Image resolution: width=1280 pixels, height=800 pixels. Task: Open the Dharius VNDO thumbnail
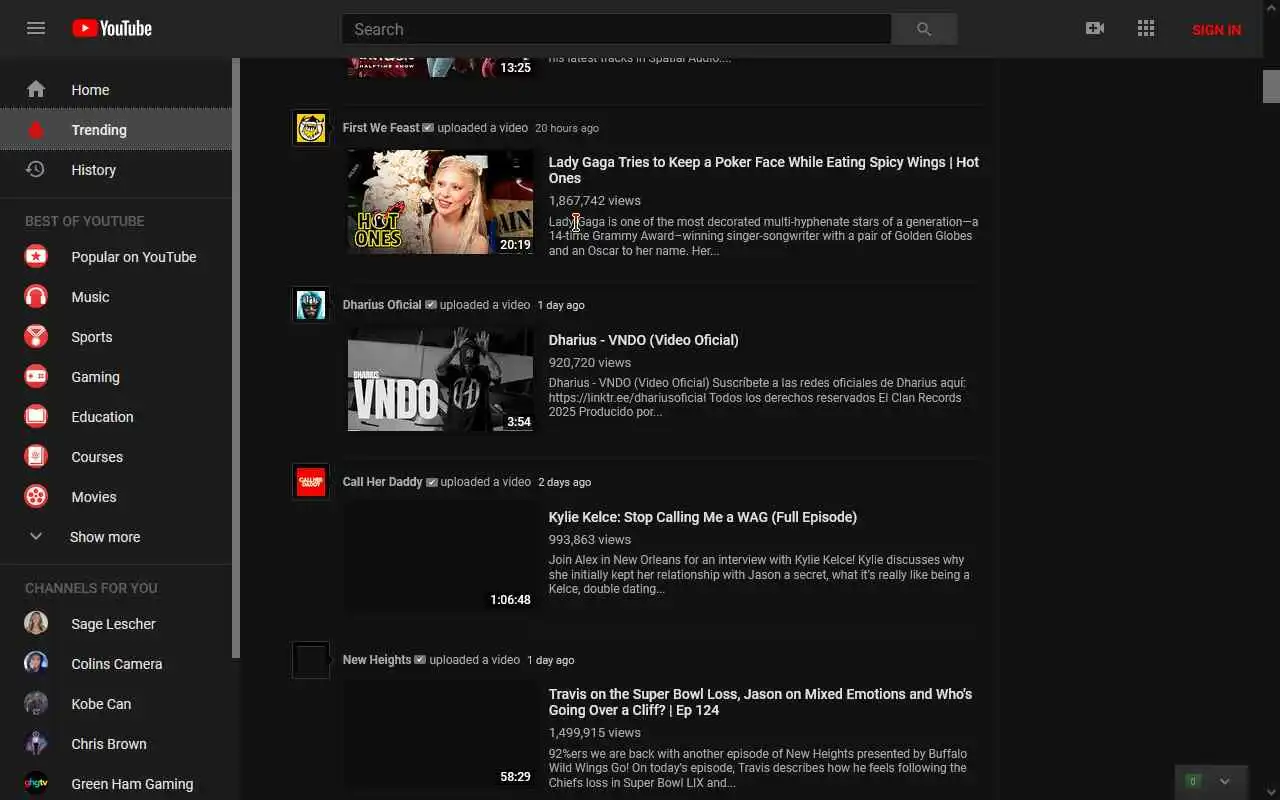[440, 379]
